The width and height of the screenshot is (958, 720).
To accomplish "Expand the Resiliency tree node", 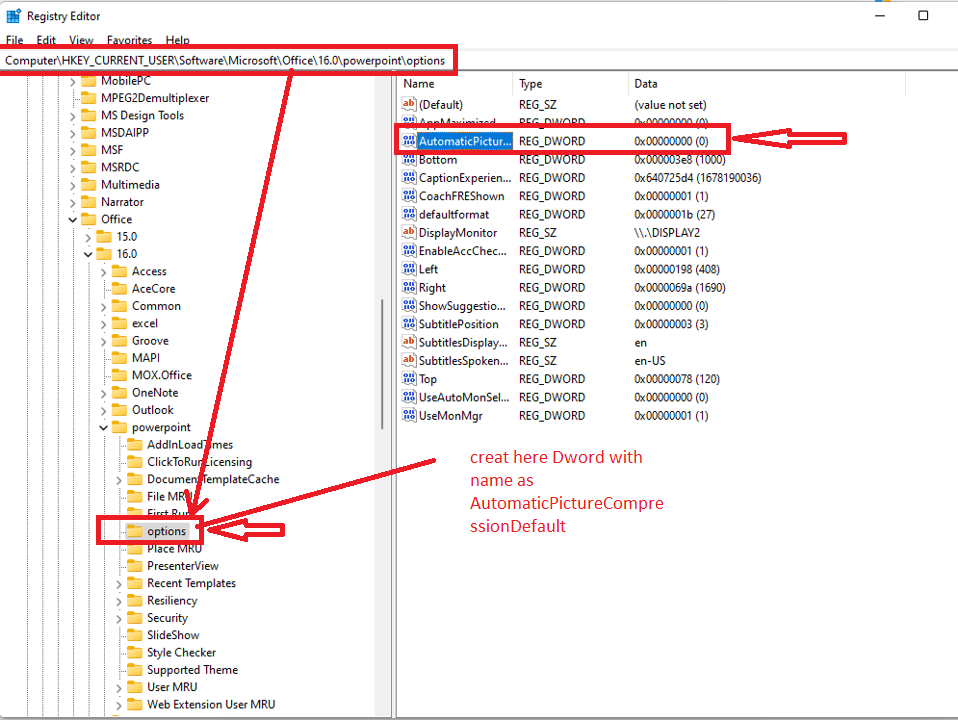I will (x=119, y=601).
